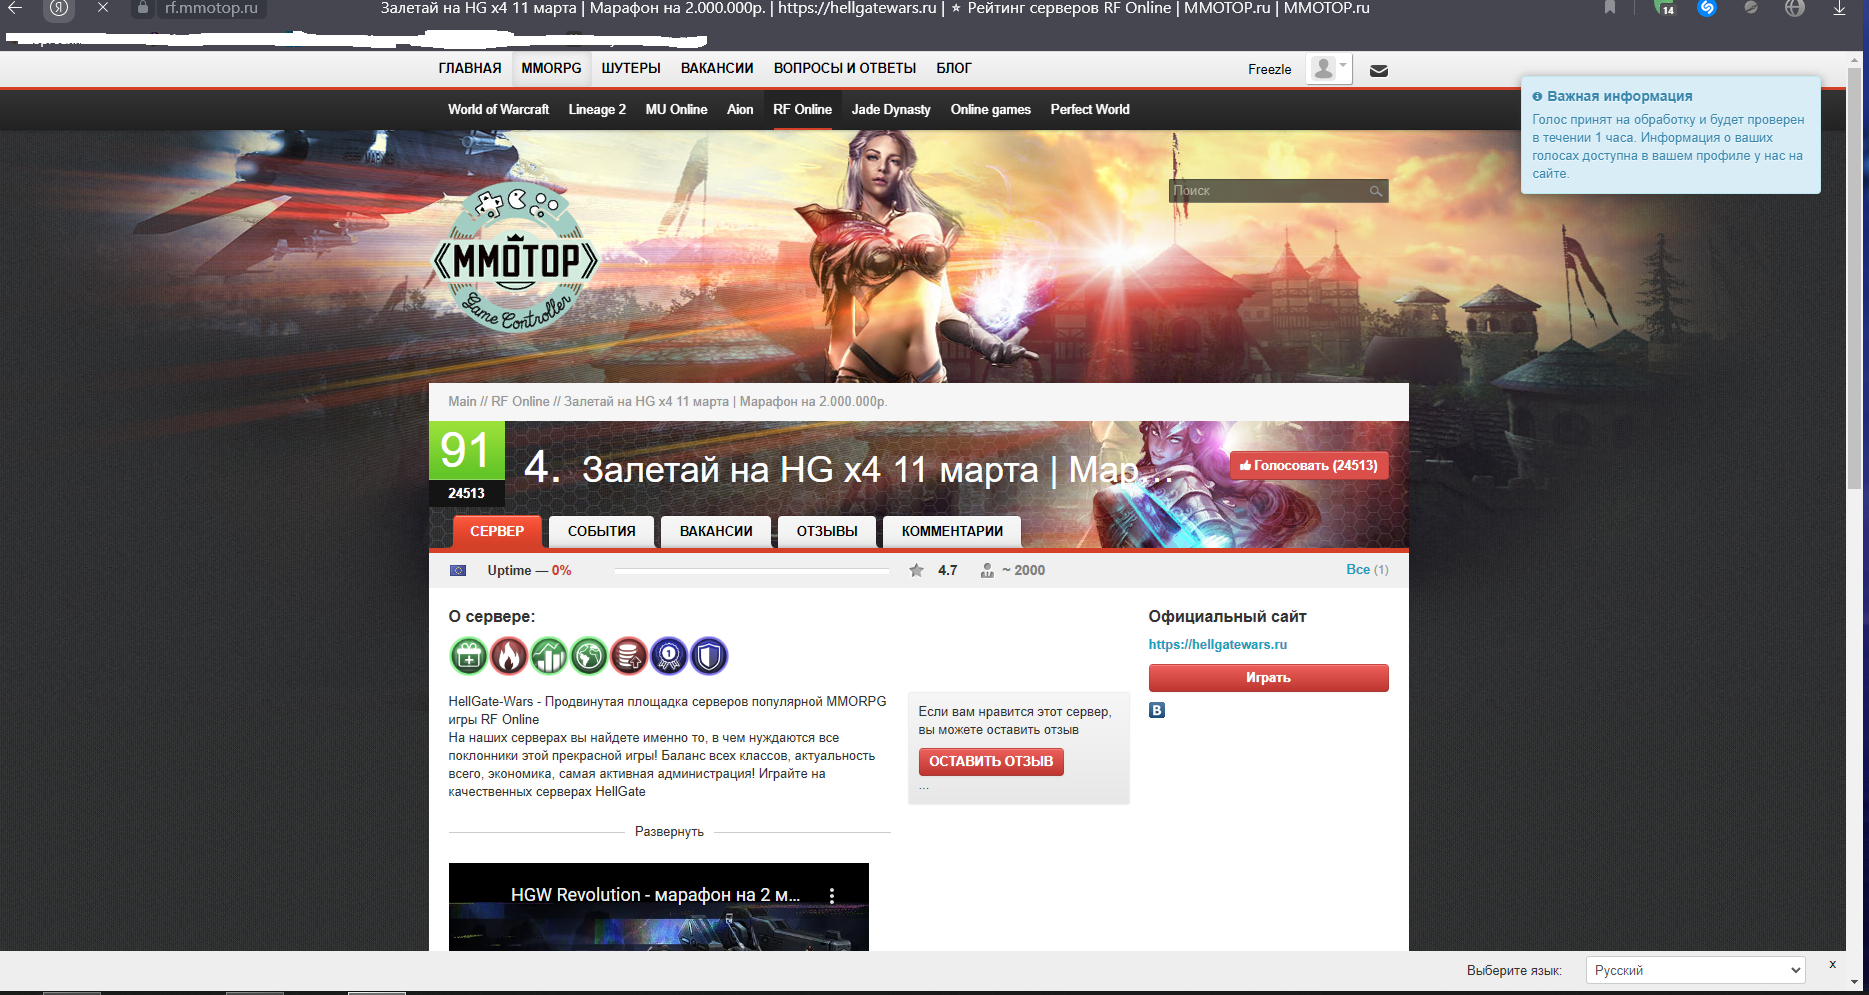Open the messages envelope icon
This screenshot has width=1869, height=995.
coord(1378,70)
